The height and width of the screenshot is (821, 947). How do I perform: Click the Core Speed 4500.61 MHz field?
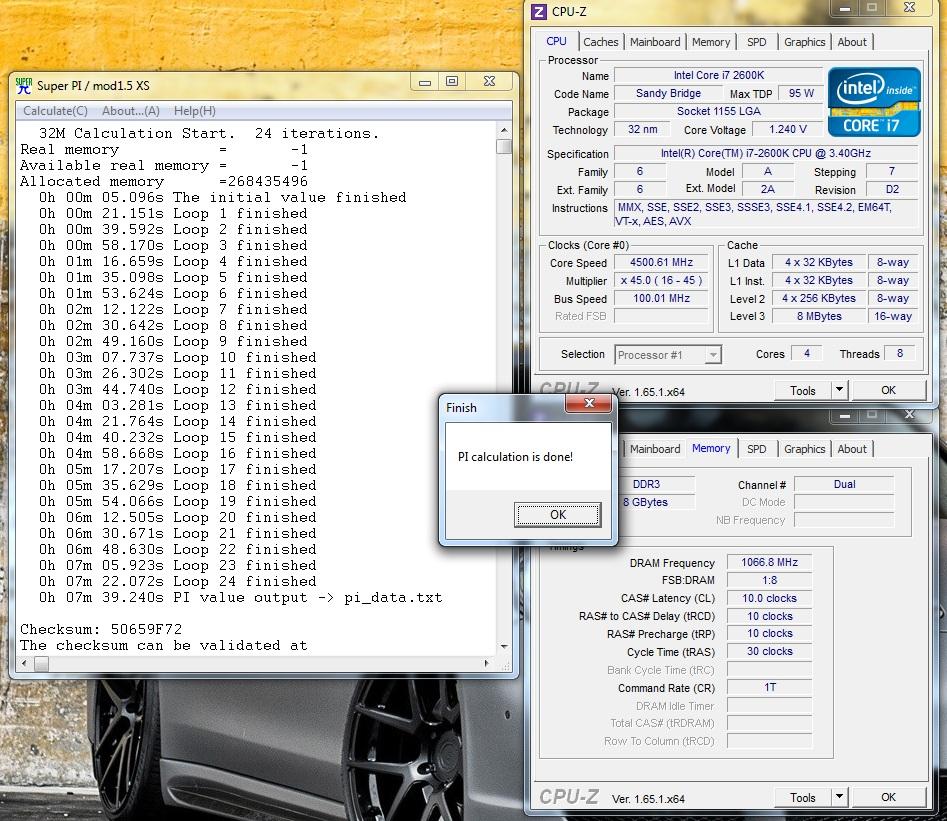click(x=661, y=262)
